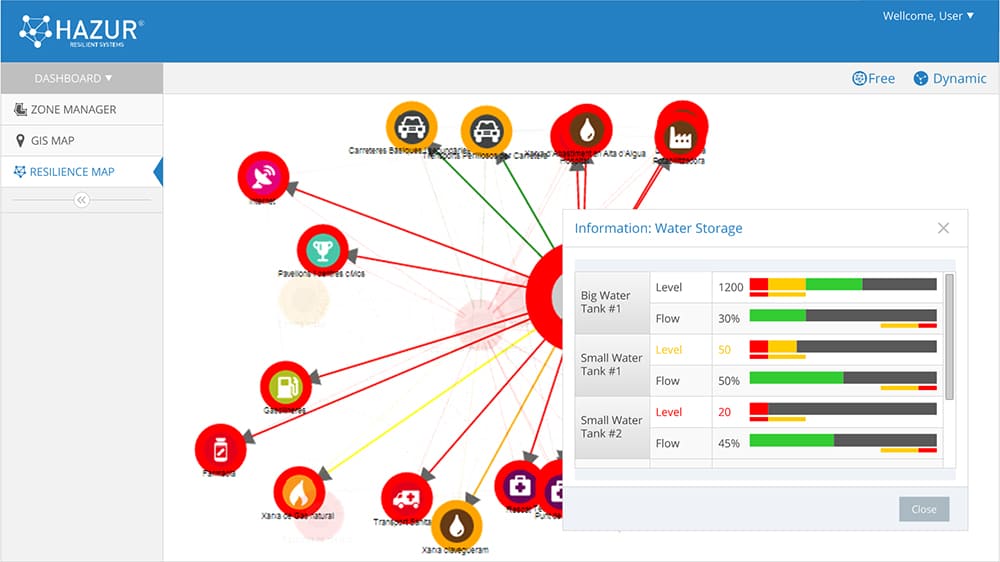Select the Carreteres Basiques car node
Screen dimensions: 1000x562
tap(411, 127)
